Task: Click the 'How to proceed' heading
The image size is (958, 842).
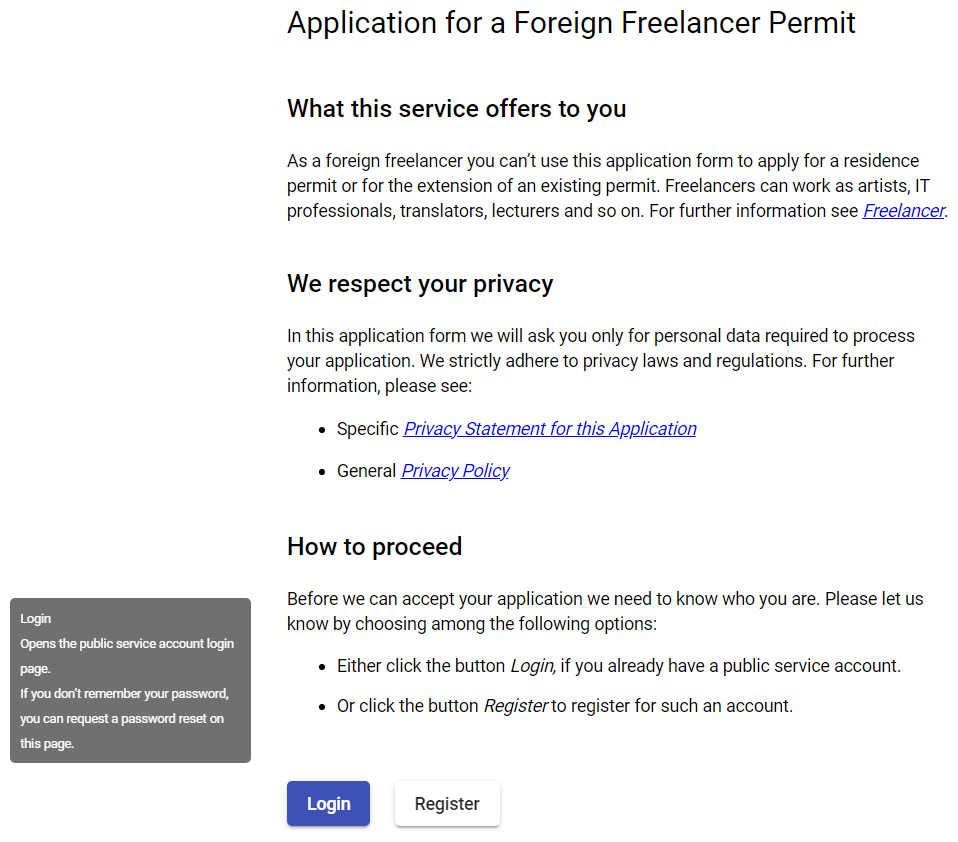Action: tap(375, 547)
